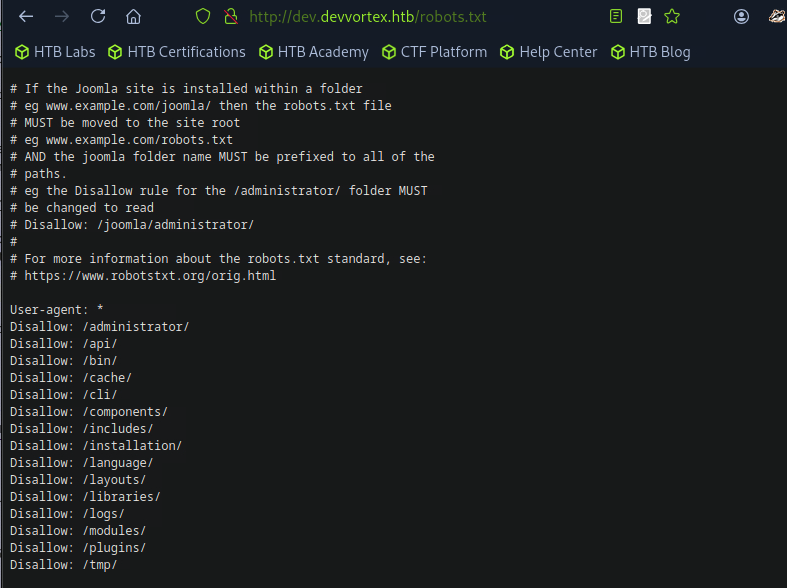
Task: Open the CTF Platform bookmark
Action: pos(434,52)
